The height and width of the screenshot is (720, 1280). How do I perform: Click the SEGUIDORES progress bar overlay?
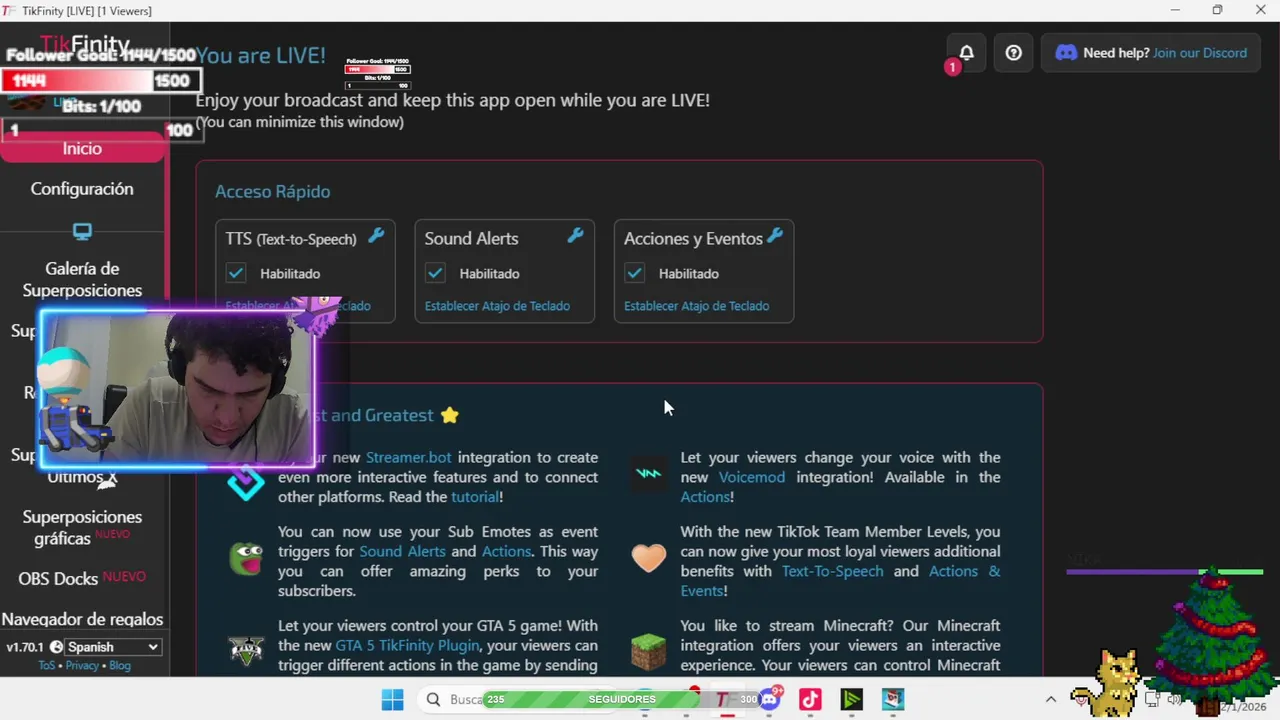point(622,699)
